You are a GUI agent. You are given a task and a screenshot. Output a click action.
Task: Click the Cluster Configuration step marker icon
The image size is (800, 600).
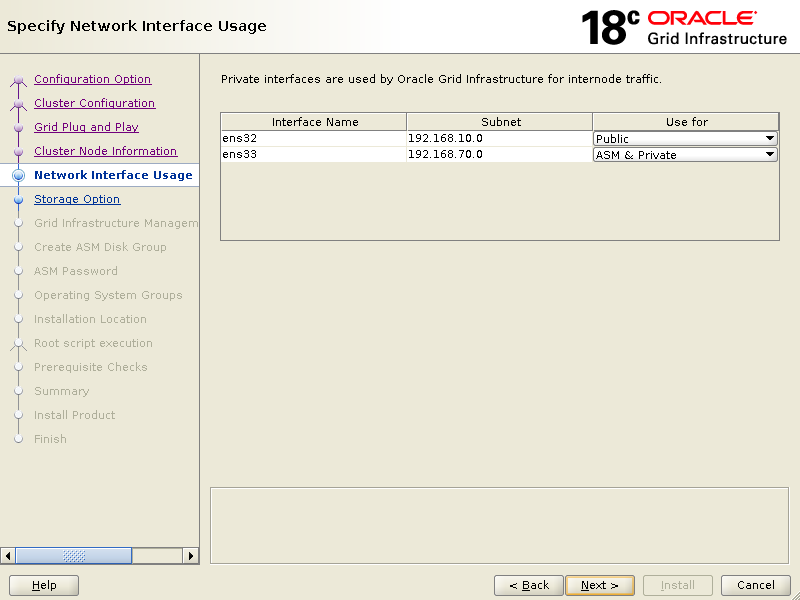click(18, 104)
